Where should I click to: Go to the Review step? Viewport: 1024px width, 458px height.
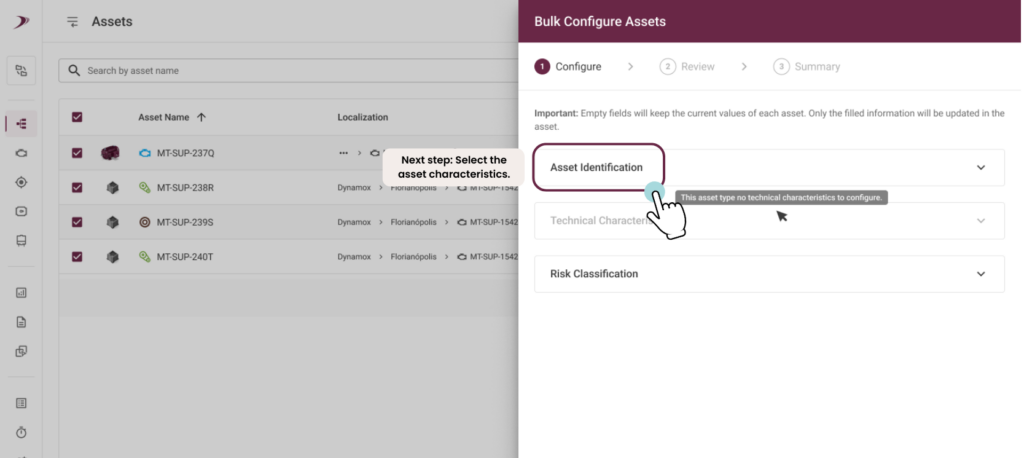687,67
